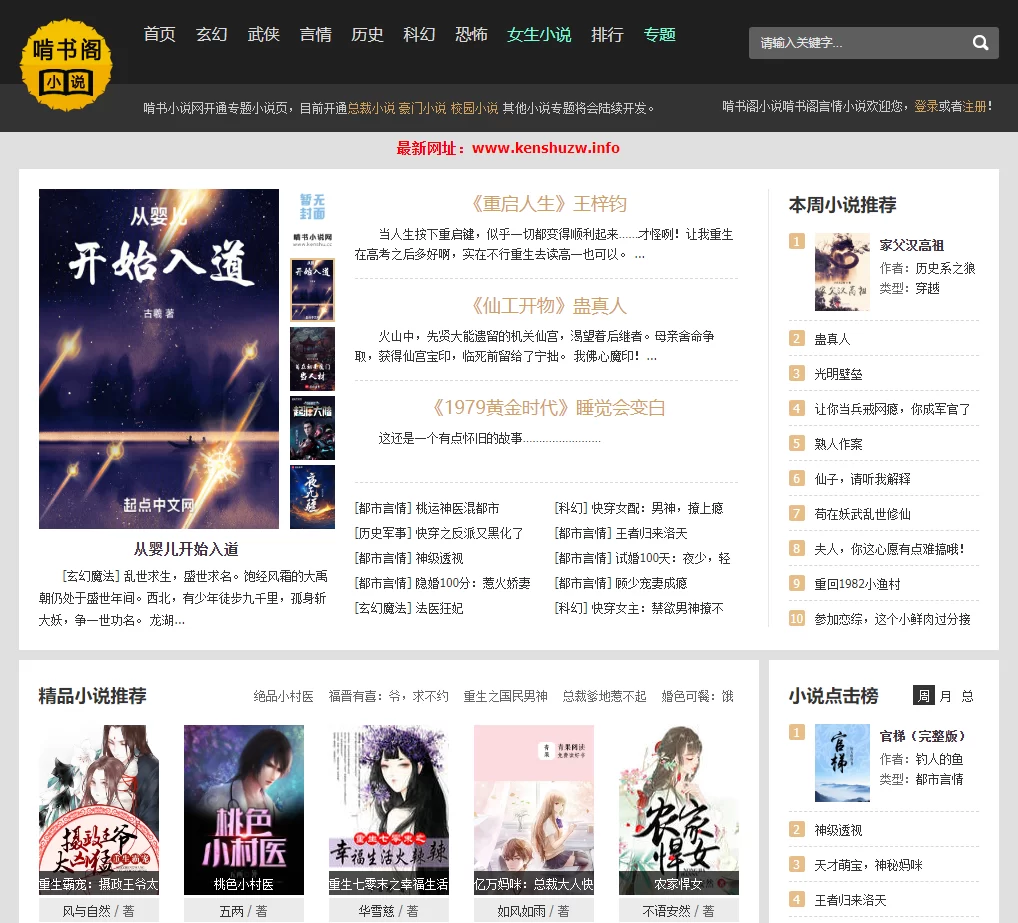Viewport: 1018px width, 923px height.
Task: Open 光明壁垒 in weekly recommendations
Action: (838, 374)
